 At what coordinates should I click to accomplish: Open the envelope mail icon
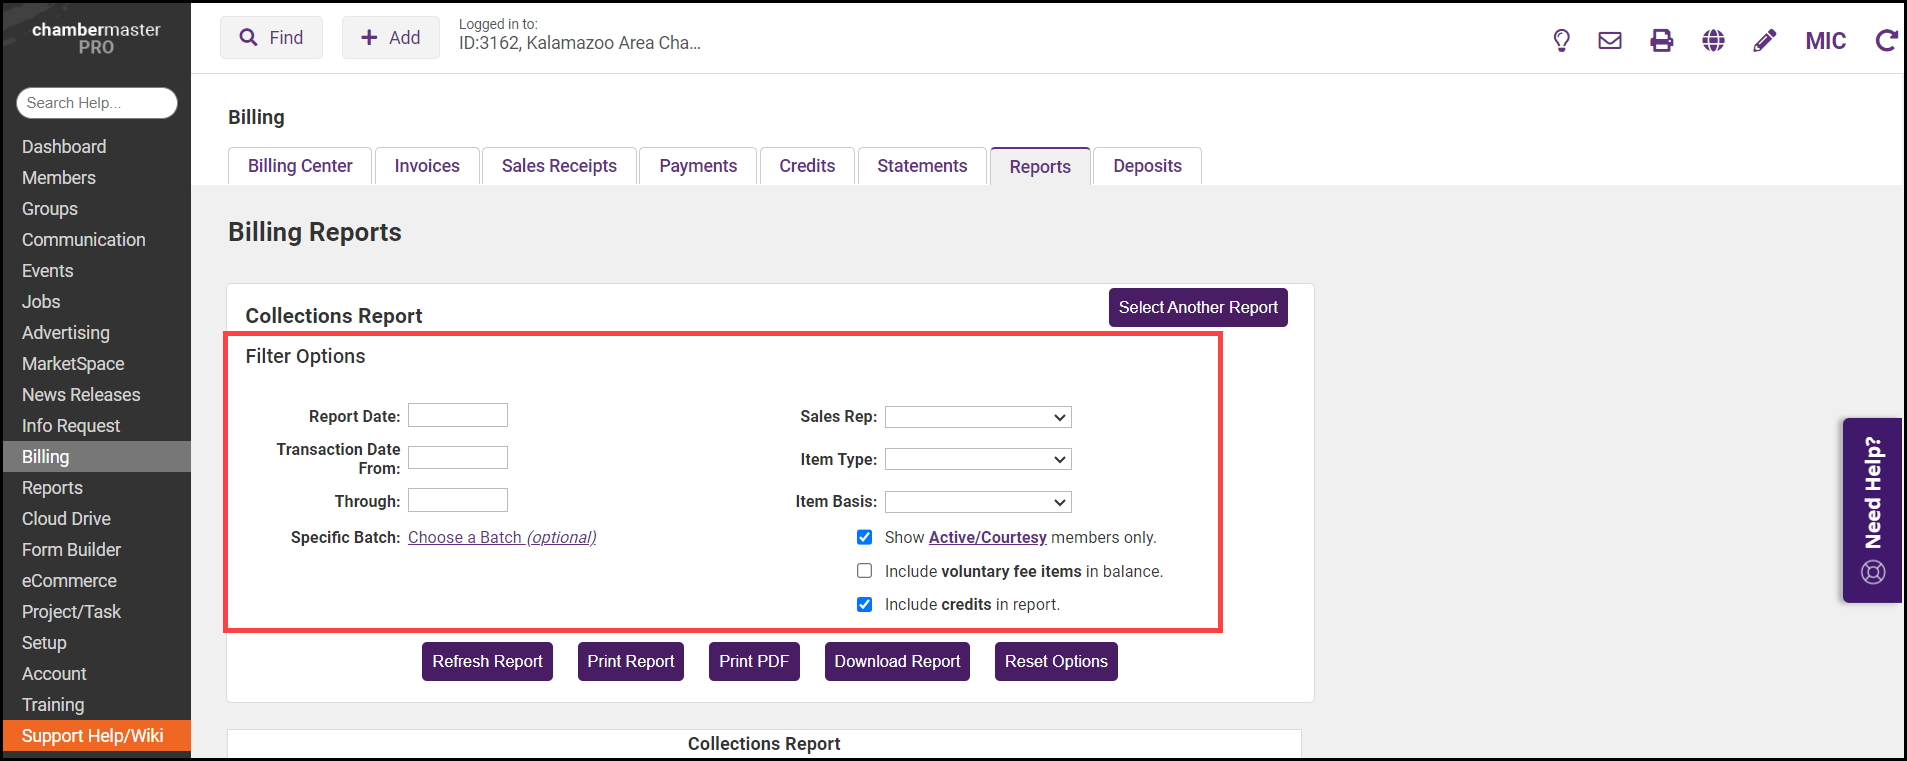click(1610, 41)
